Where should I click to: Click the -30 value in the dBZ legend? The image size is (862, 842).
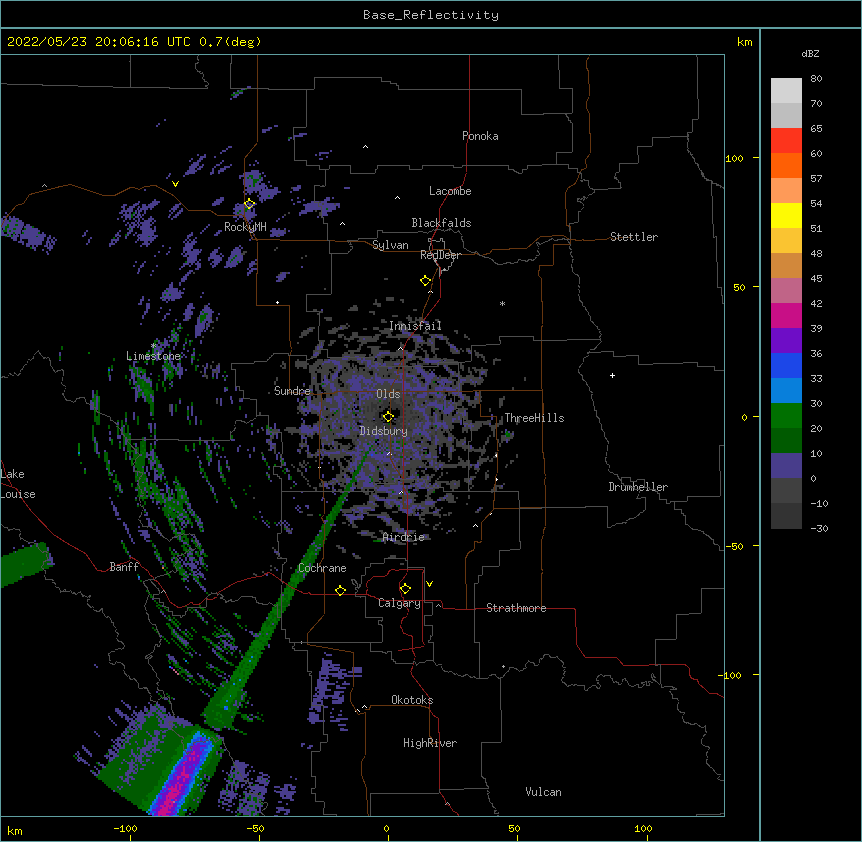pos(819,528)
